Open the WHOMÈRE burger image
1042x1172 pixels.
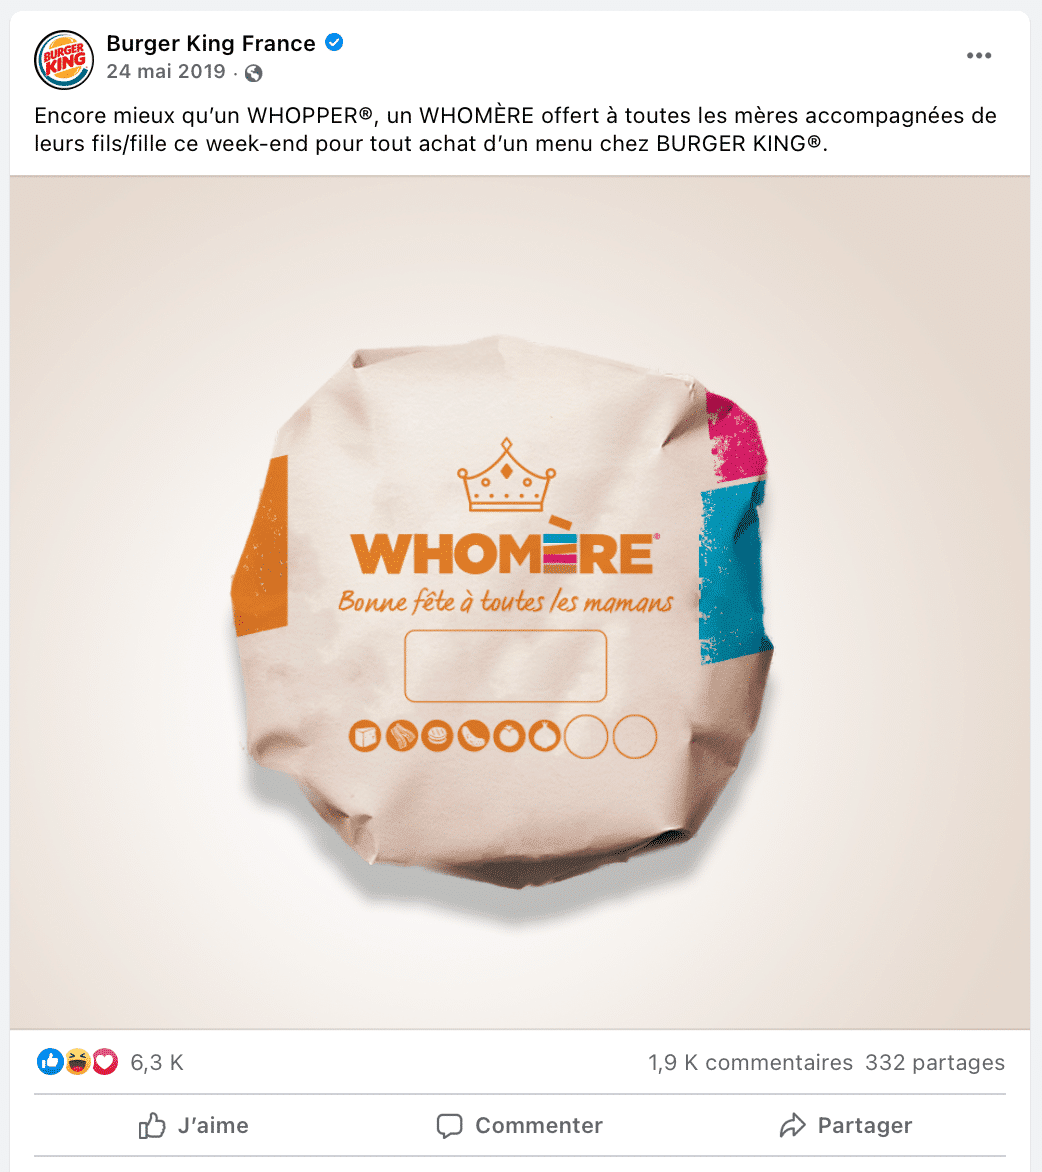pos(520,602)
